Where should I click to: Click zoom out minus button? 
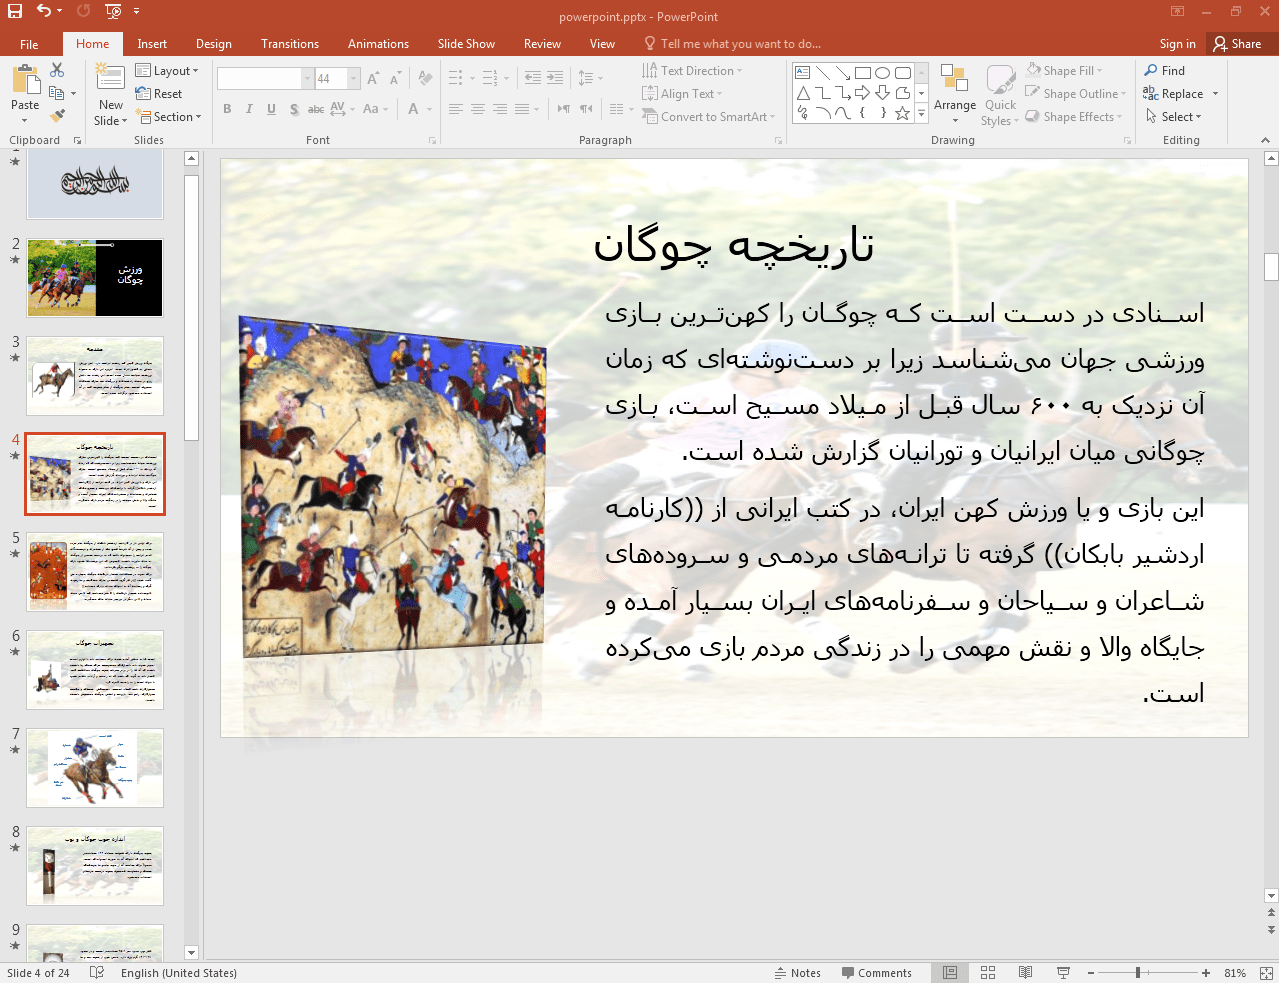(x=1091, y=973)
